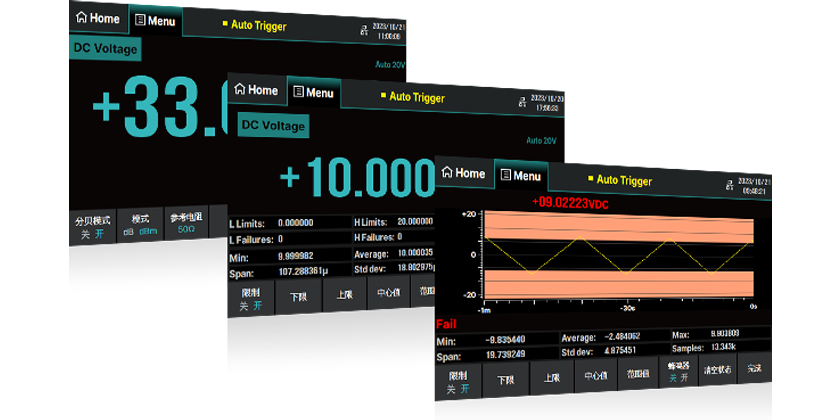Open the 模式 dB/dBm mode selector

[140, 222]
